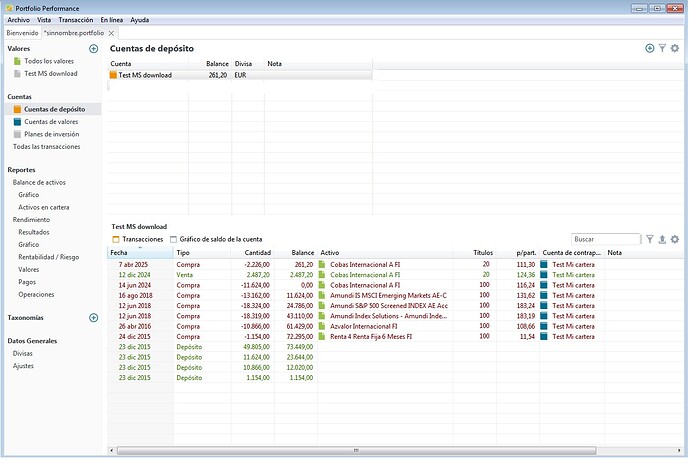Click portfolio icon in 26 abr 2016 row
Viewport: 690px width, 465px height.
point(544,326)
